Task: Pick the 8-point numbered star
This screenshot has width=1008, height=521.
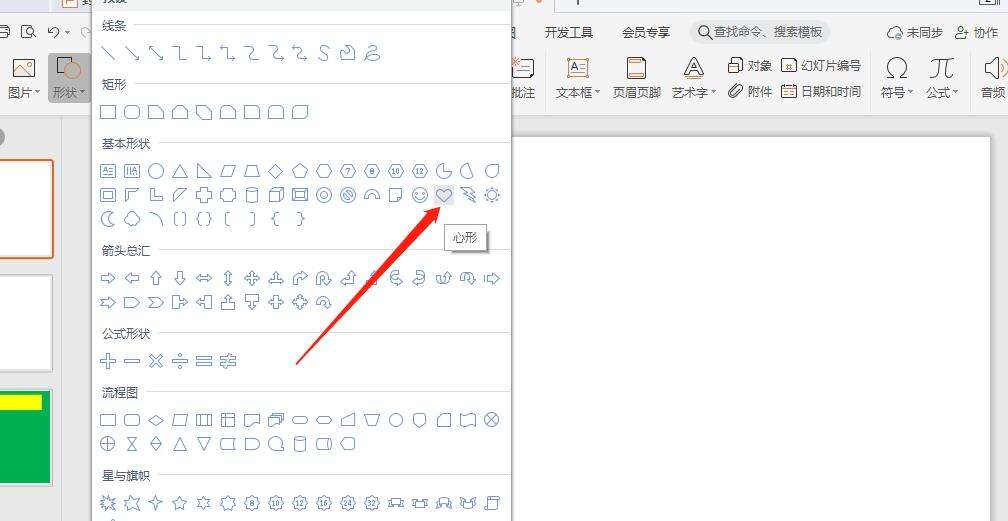Action: point(252,502)
